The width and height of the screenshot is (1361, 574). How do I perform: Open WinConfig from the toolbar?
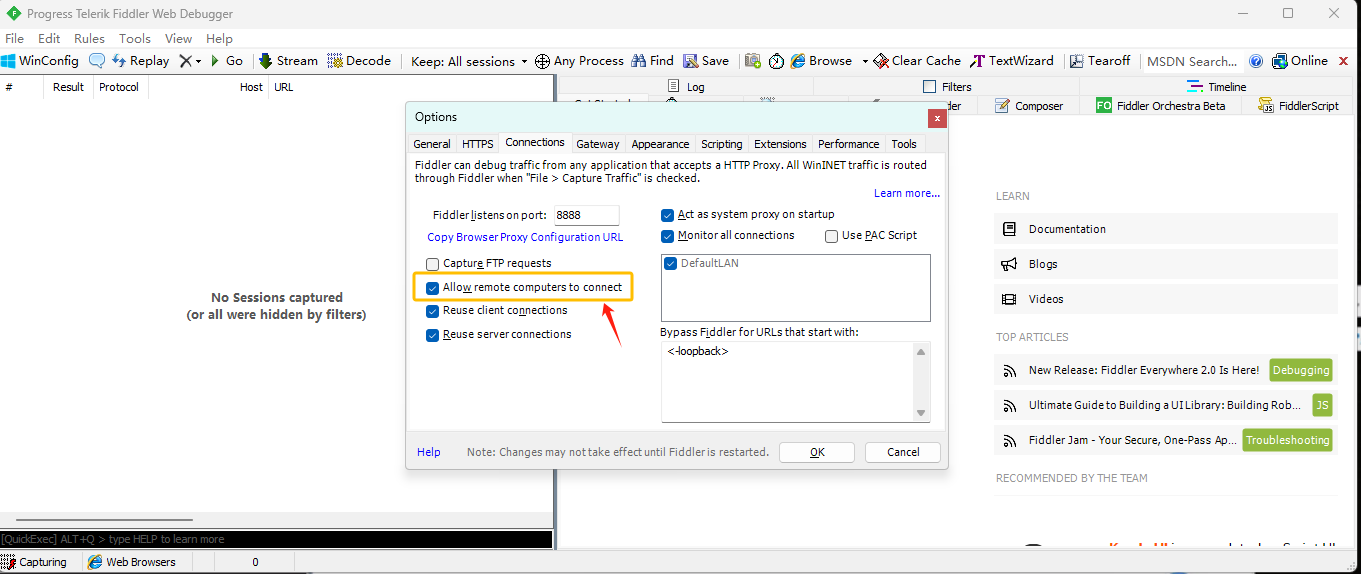point(40,61)
